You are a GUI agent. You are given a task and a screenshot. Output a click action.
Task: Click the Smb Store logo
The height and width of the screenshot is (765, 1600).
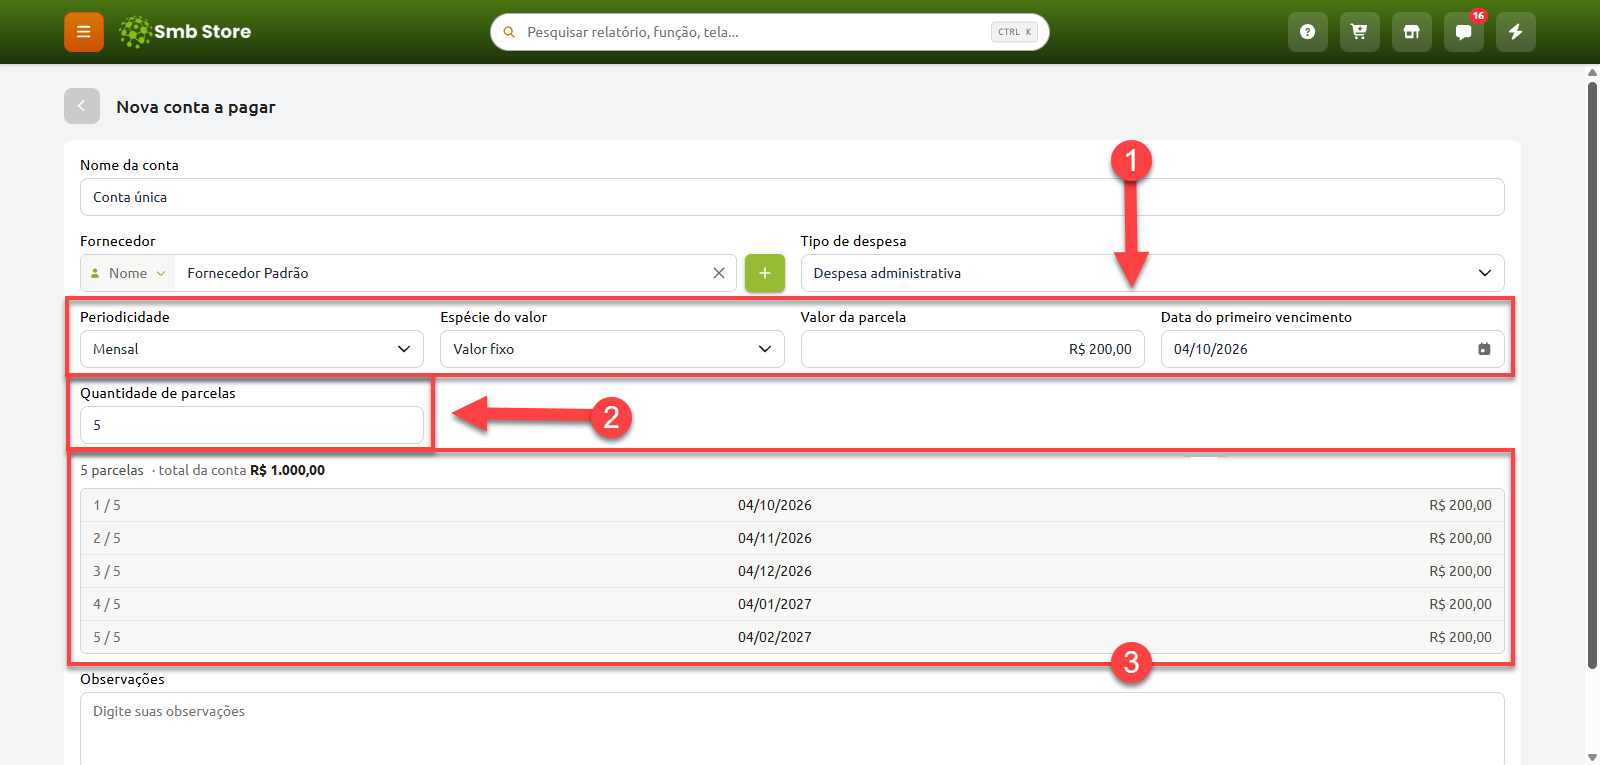(x=185, y=32)
